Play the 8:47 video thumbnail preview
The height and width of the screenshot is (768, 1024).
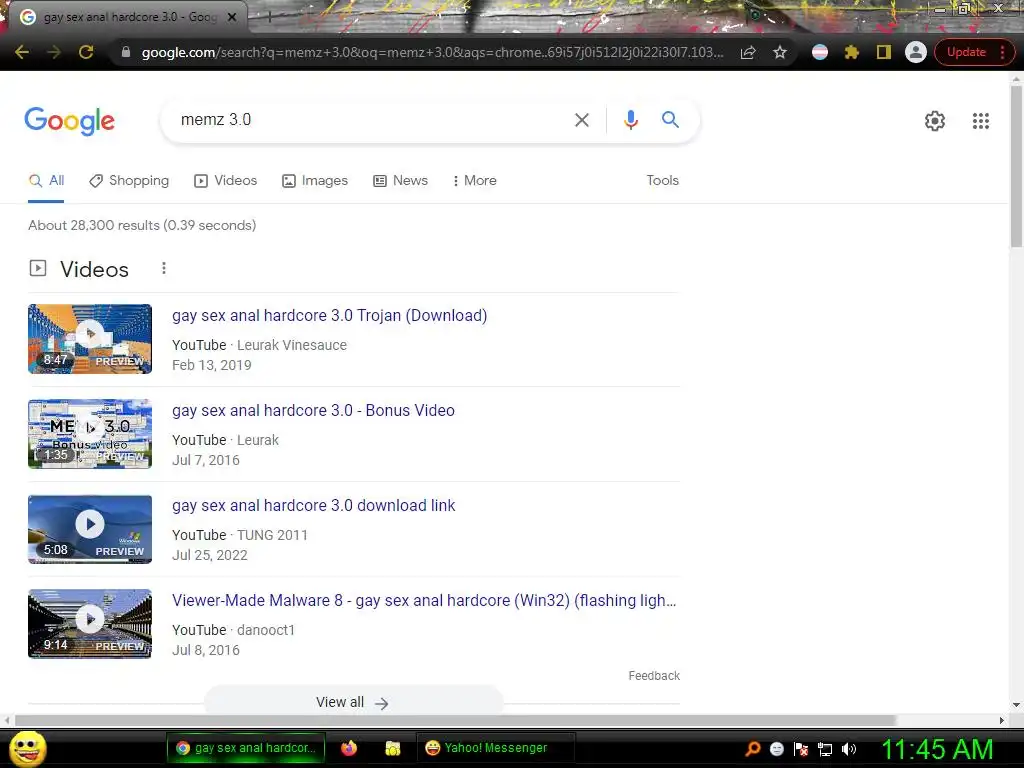click(x=90, y=339)
